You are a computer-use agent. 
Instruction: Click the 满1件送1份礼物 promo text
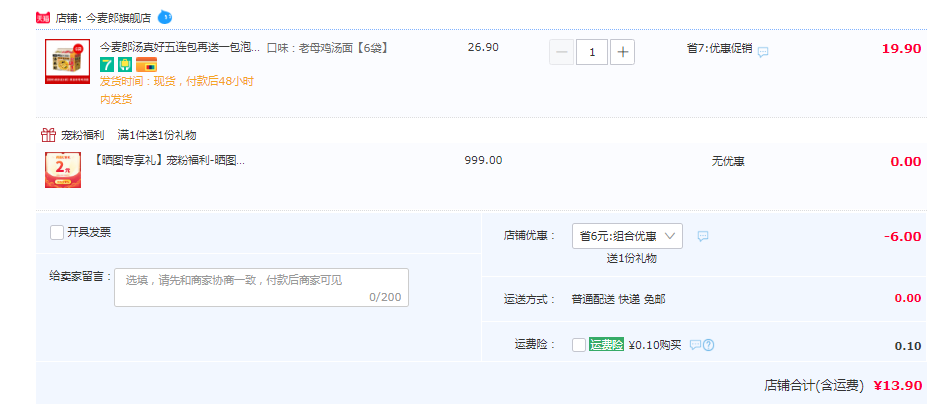tap(157, 135)
